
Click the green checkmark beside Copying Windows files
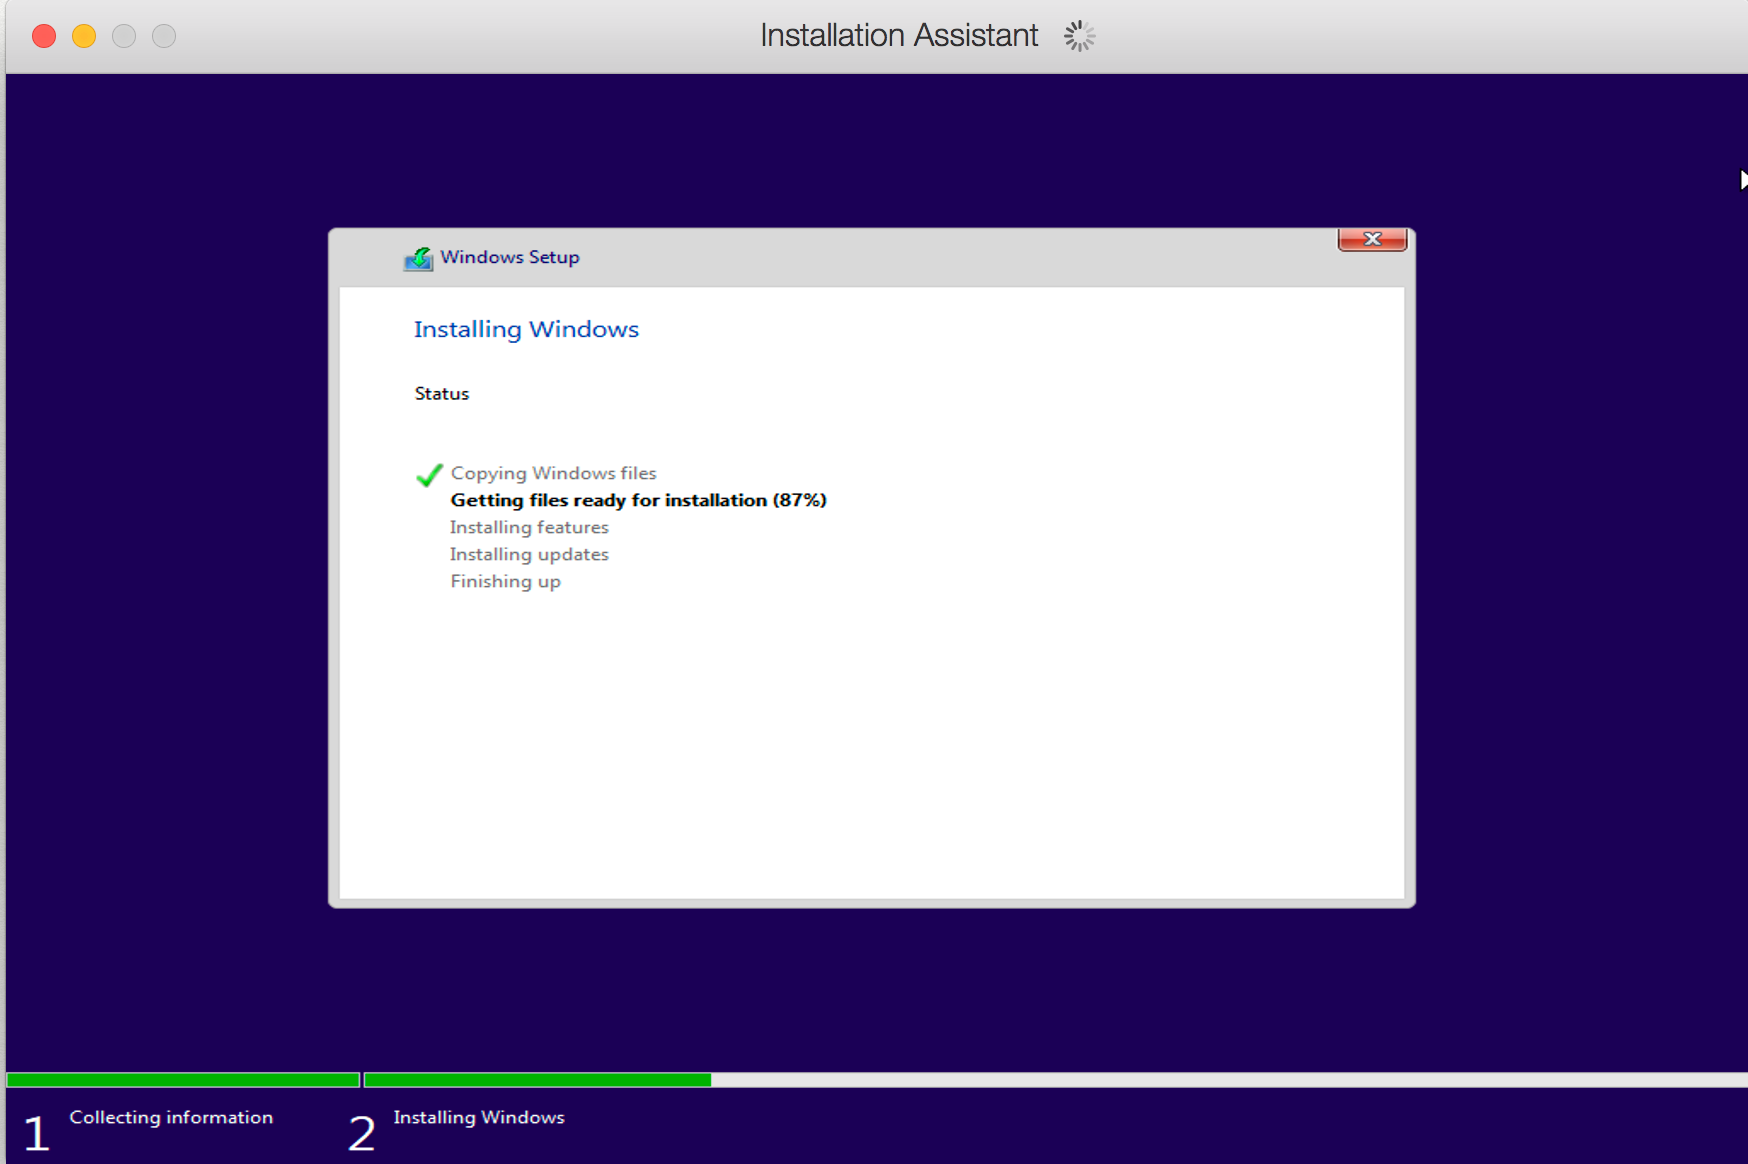tap(429, 475)
